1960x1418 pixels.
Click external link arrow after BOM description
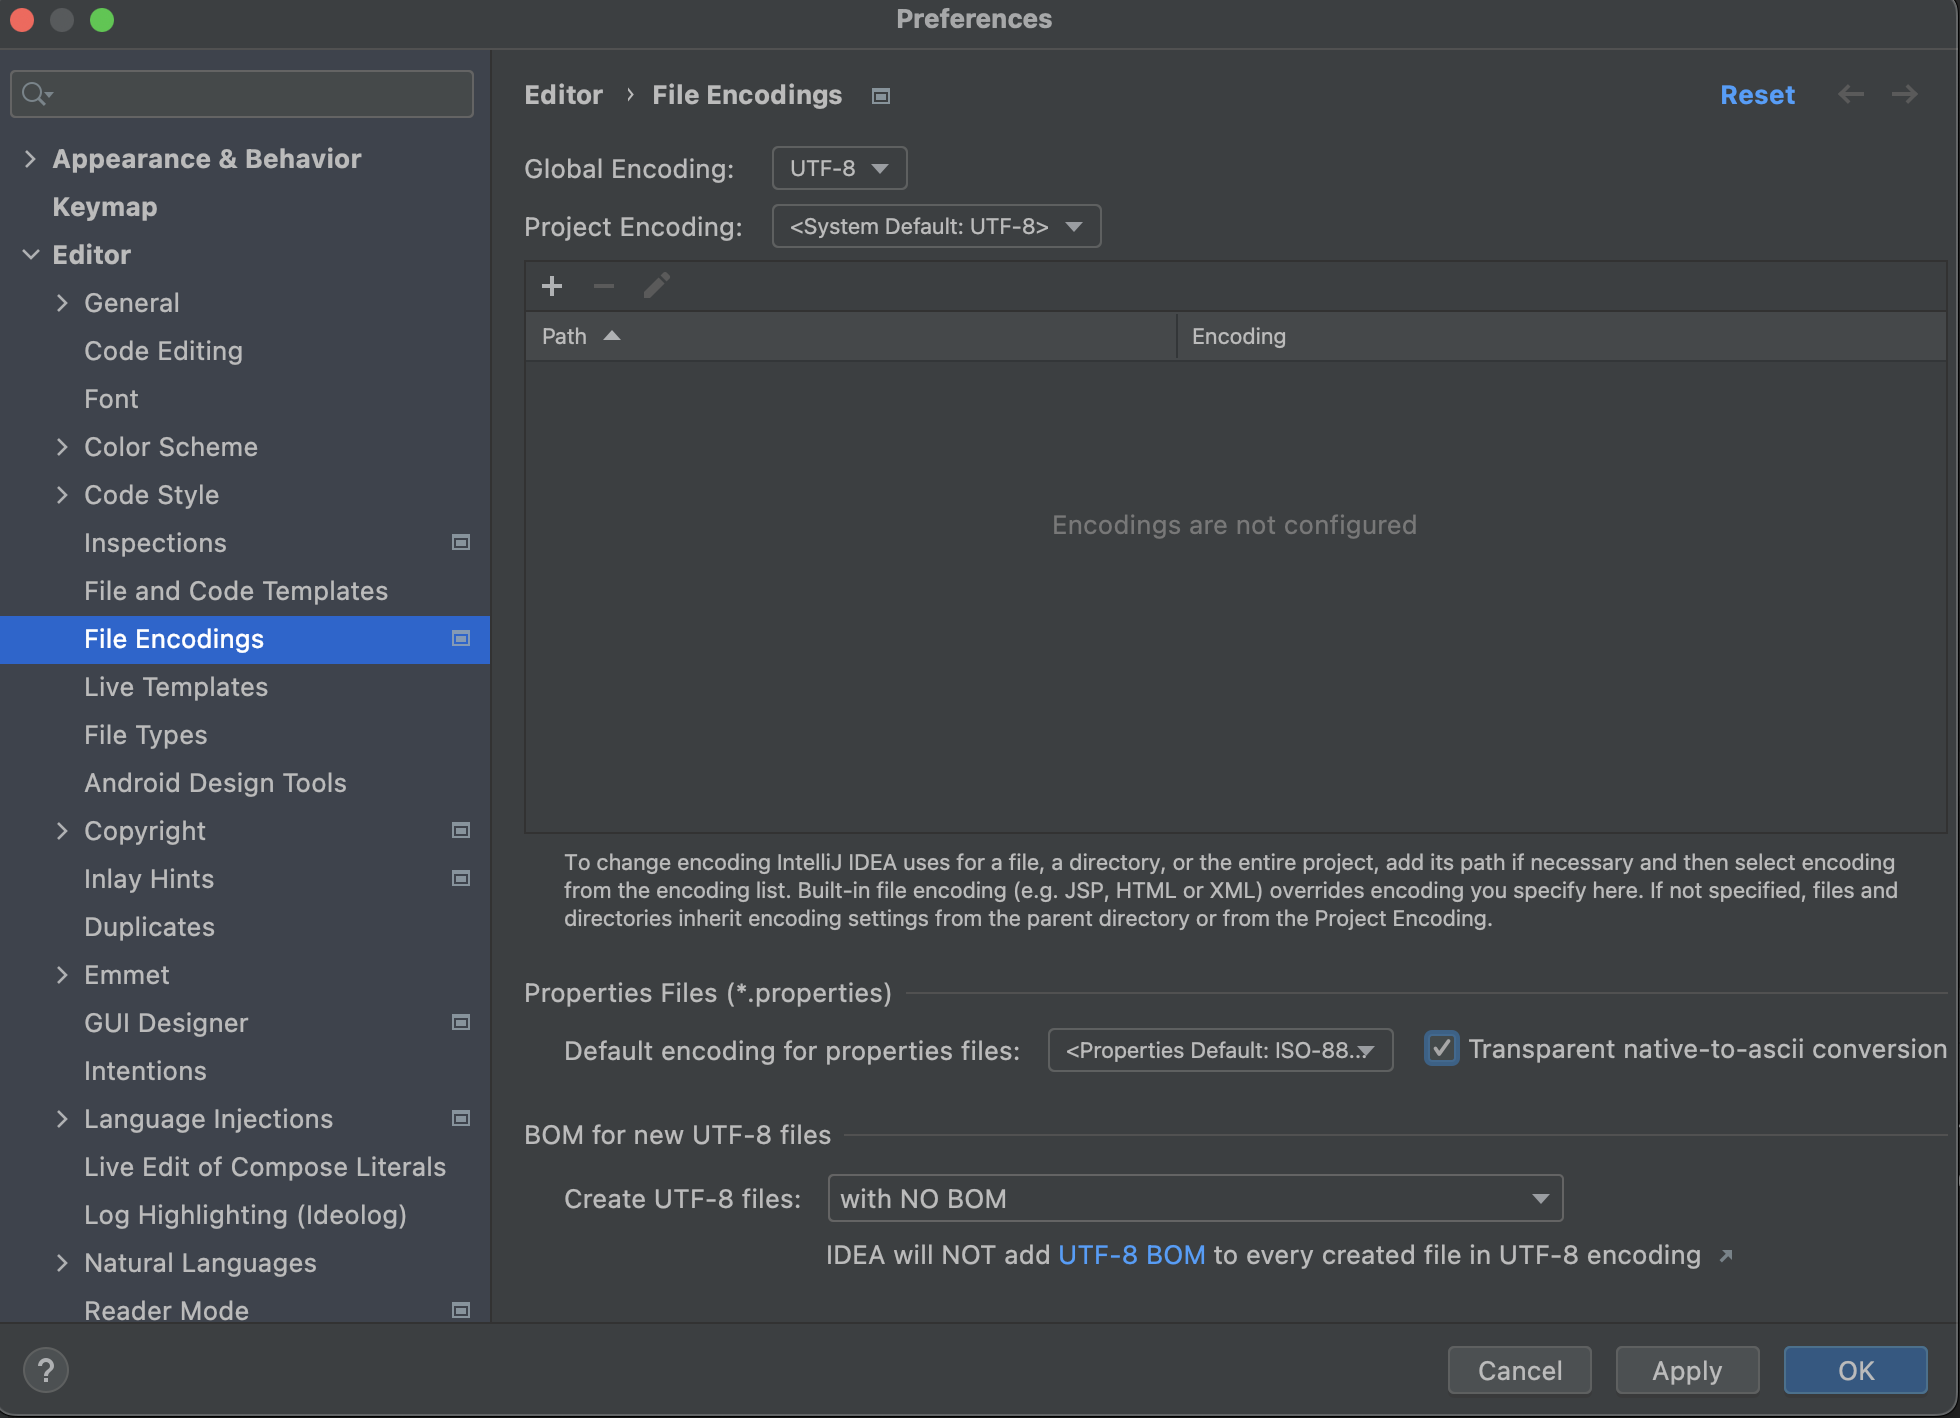[1726, 1256]
